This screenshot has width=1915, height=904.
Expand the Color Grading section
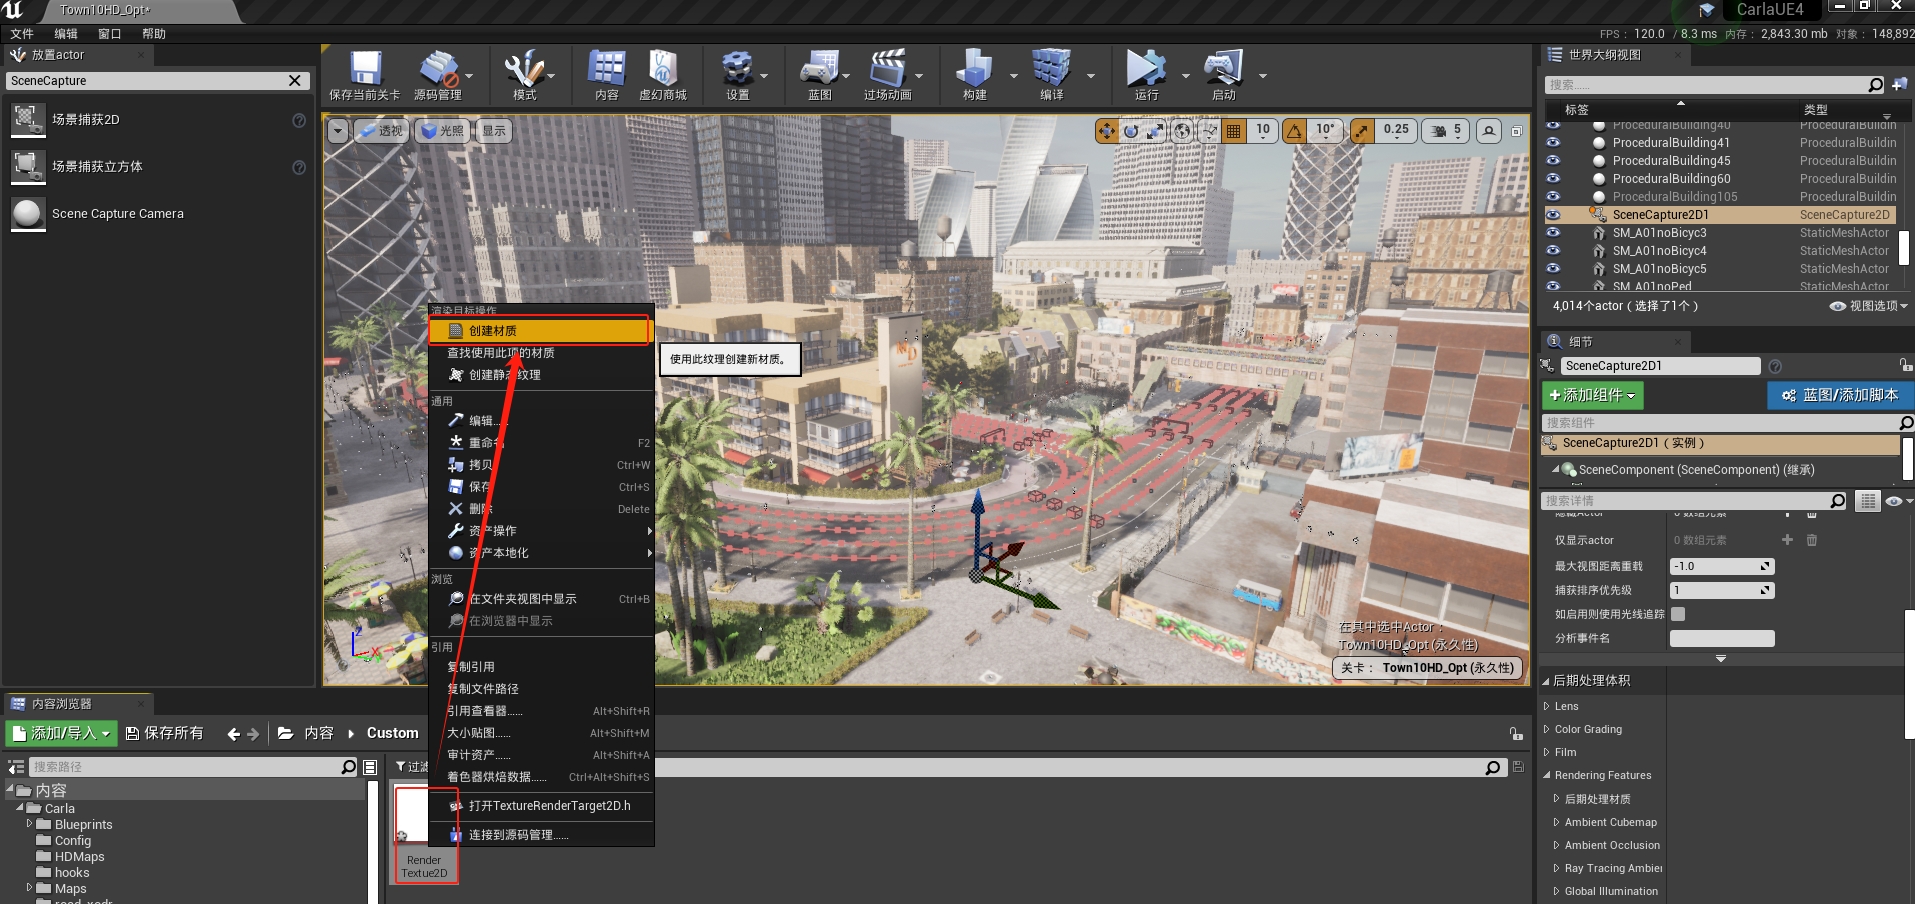(1588, 730)
